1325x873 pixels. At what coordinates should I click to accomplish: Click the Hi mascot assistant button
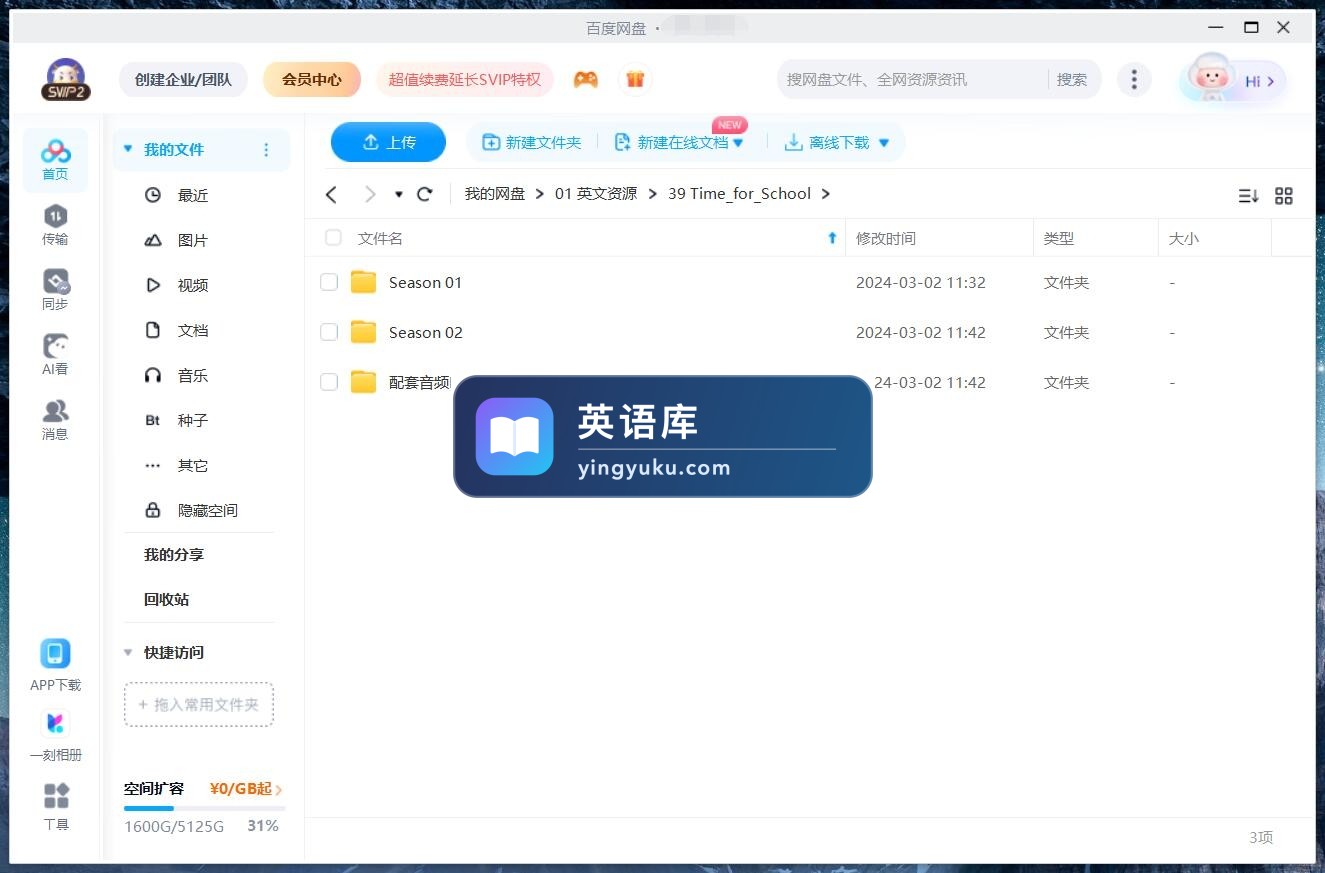click(x=1233, y=80)
